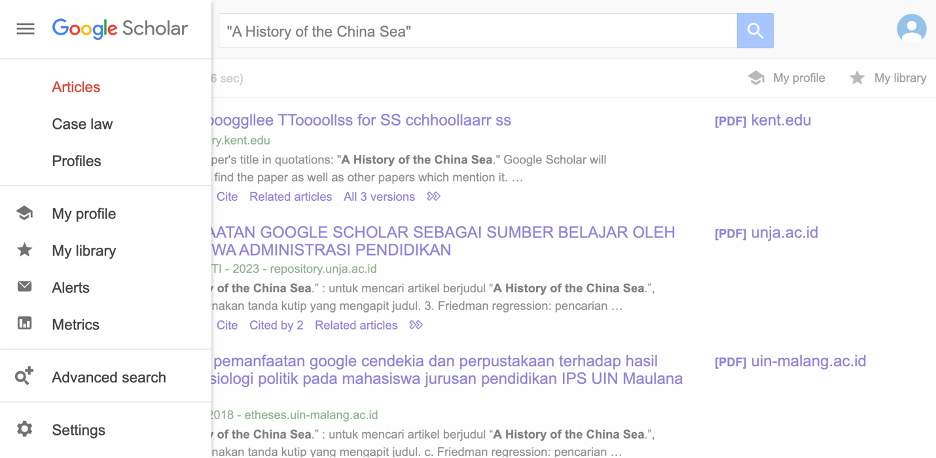This screenshot has height=458, width=936.
Task: Click the envelope Alerts icon
Action: pyautogui.click(x=24, y=287)
